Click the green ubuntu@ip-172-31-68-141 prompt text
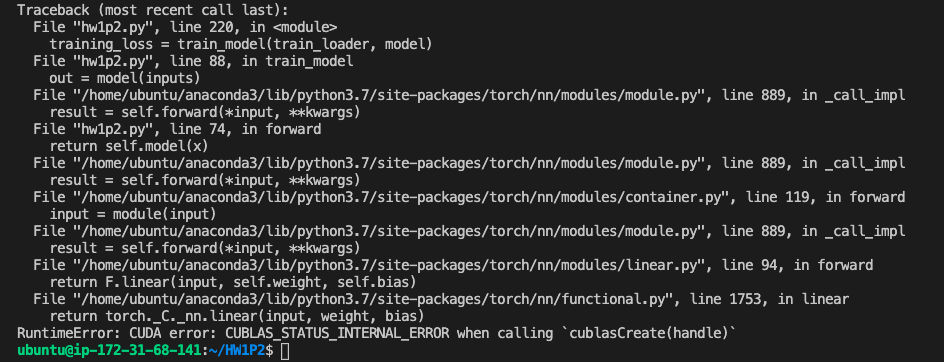 108,351
